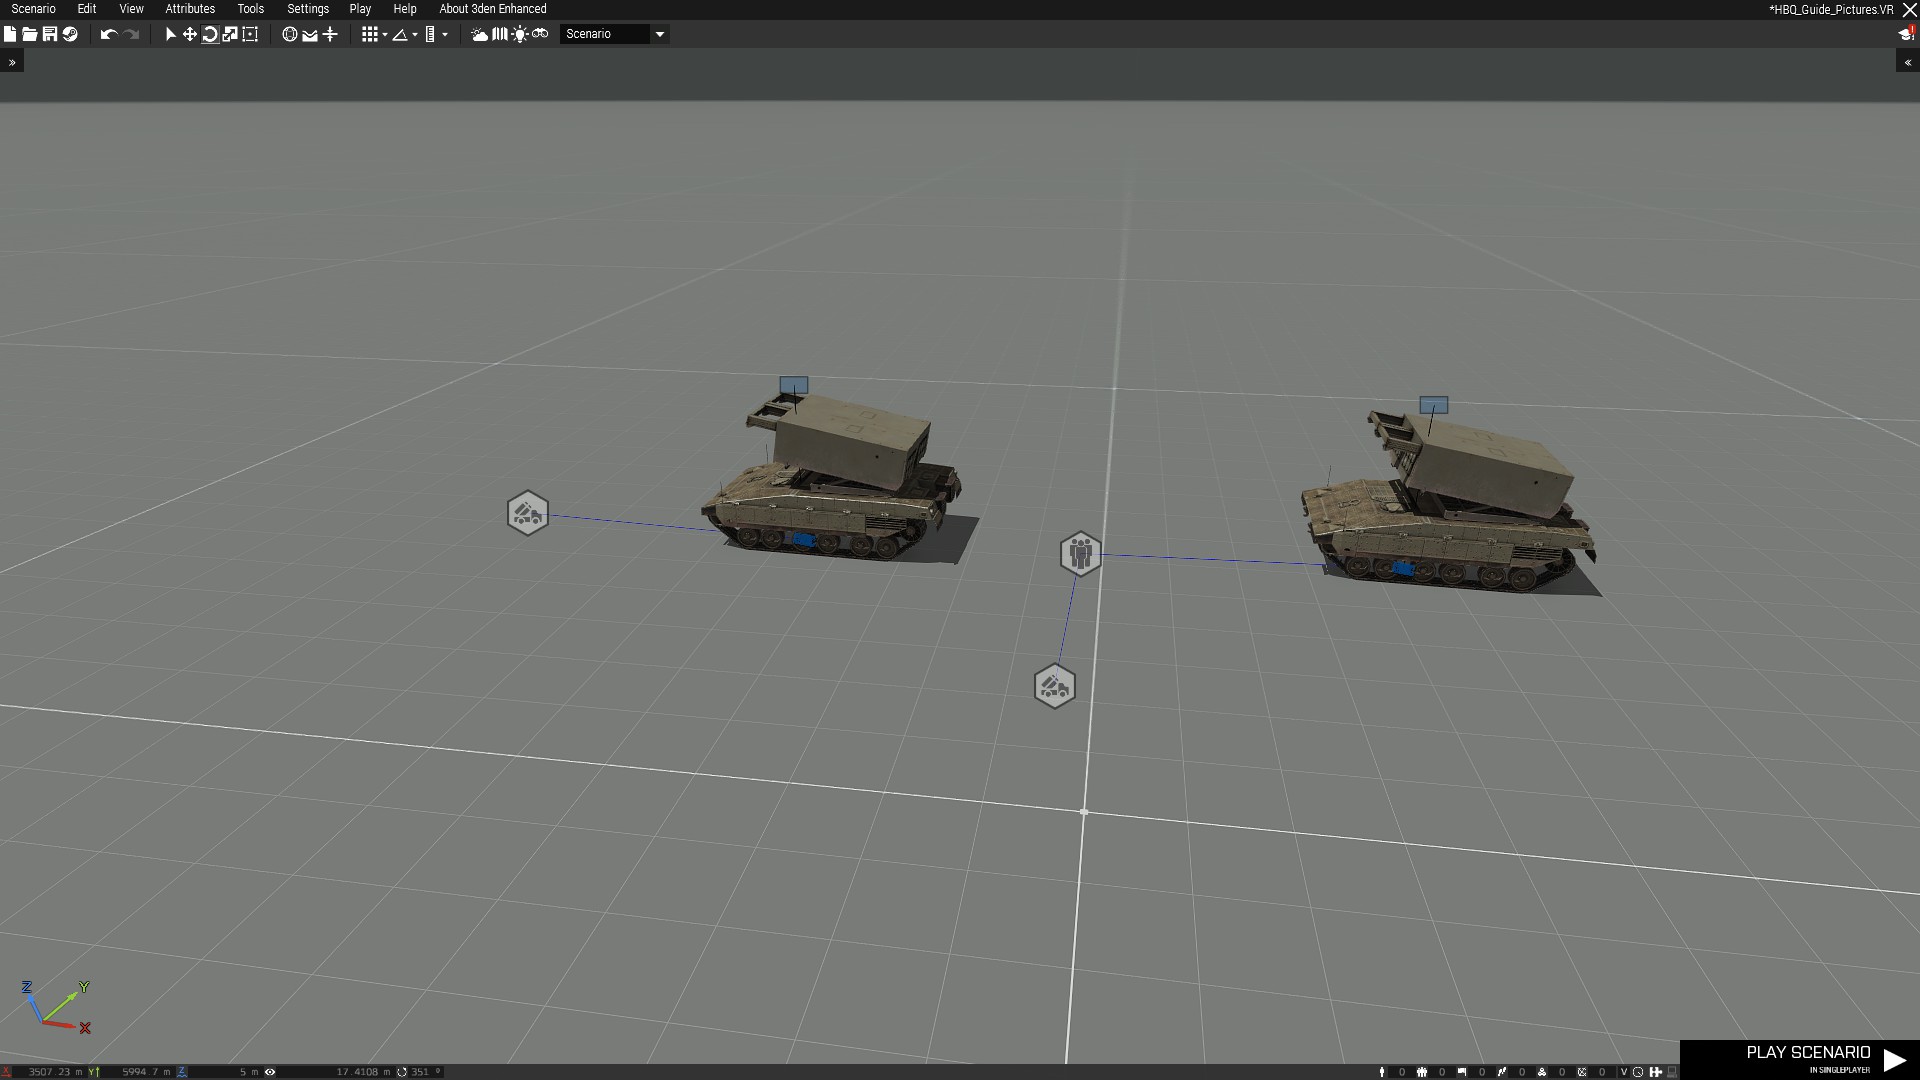Click the markers count status icon
Image resolution: width=1920 pixels, height=1080 pixels.
point(1582,1072)
